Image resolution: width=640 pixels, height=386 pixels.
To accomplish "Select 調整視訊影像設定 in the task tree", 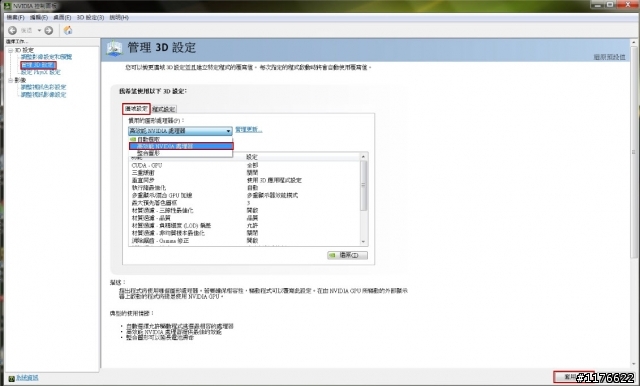I will pos(43,94).
